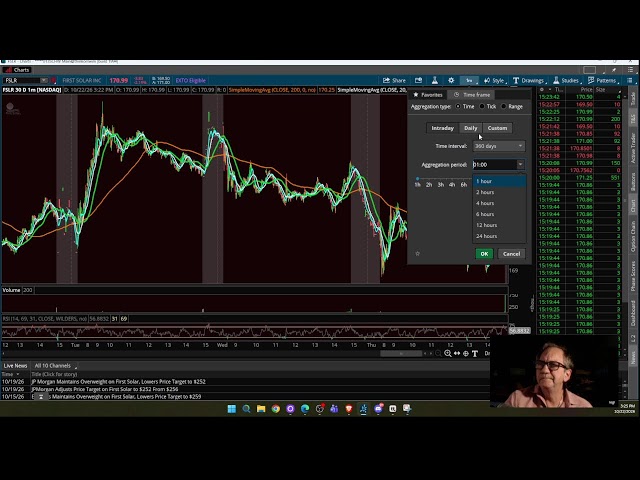
Task: Confirm with the green OK button
Action: (484, 254)
